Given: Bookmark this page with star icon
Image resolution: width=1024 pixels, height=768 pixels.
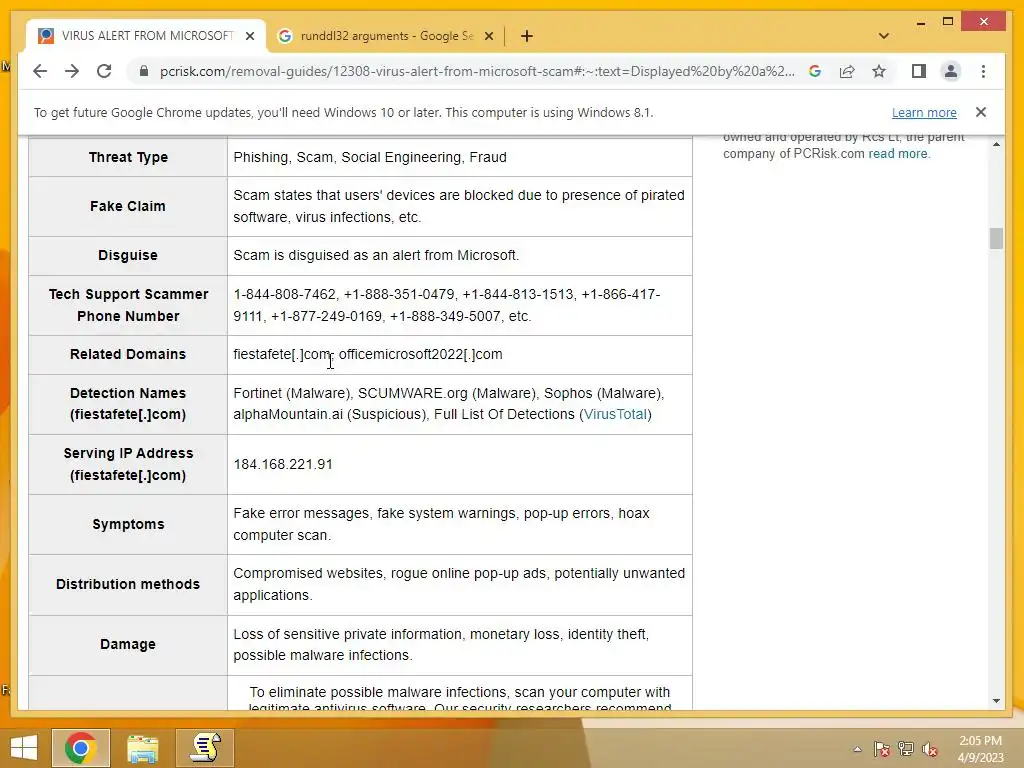Looking at the screenshot, I should click(879, 71).
